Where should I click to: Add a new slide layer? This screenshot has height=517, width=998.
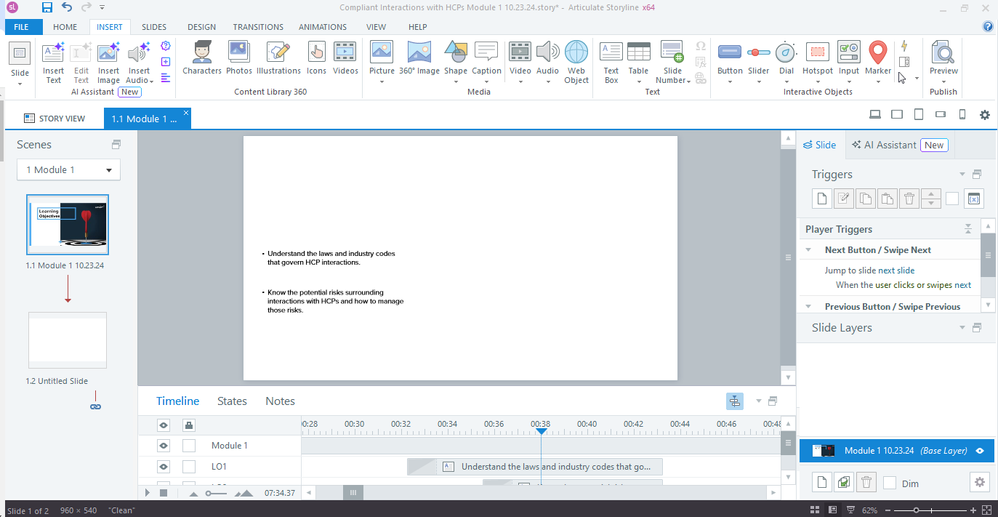[x=822, y=483]
